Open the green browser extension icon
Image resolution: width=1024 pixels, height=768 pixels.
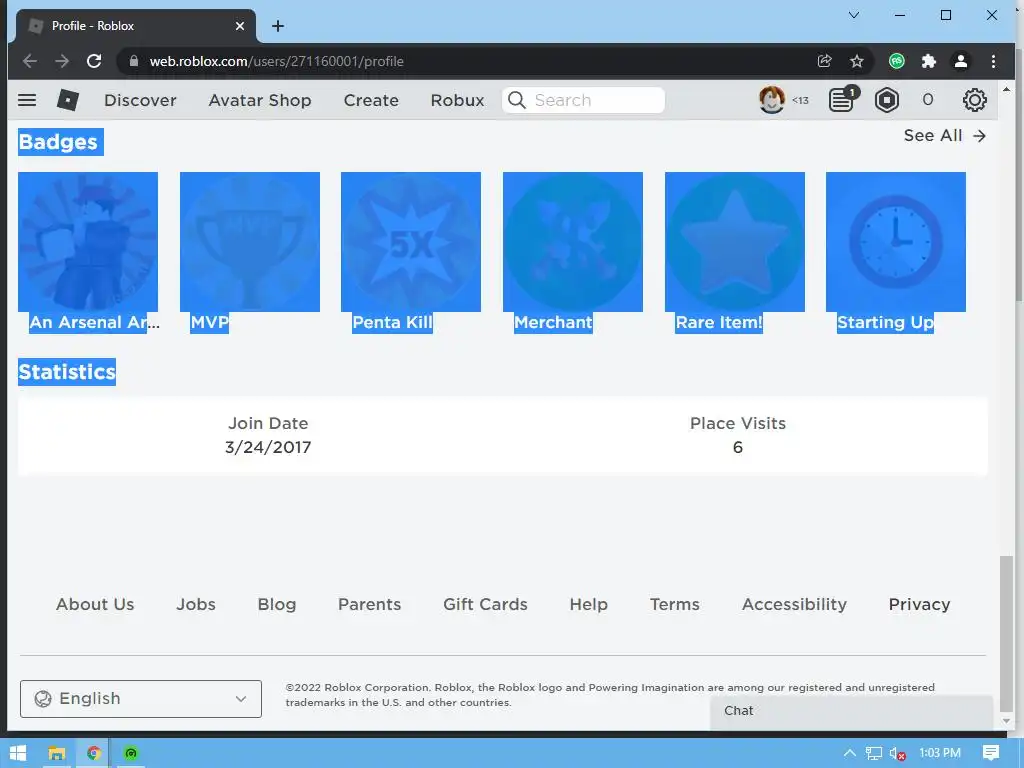pos(897,61)
